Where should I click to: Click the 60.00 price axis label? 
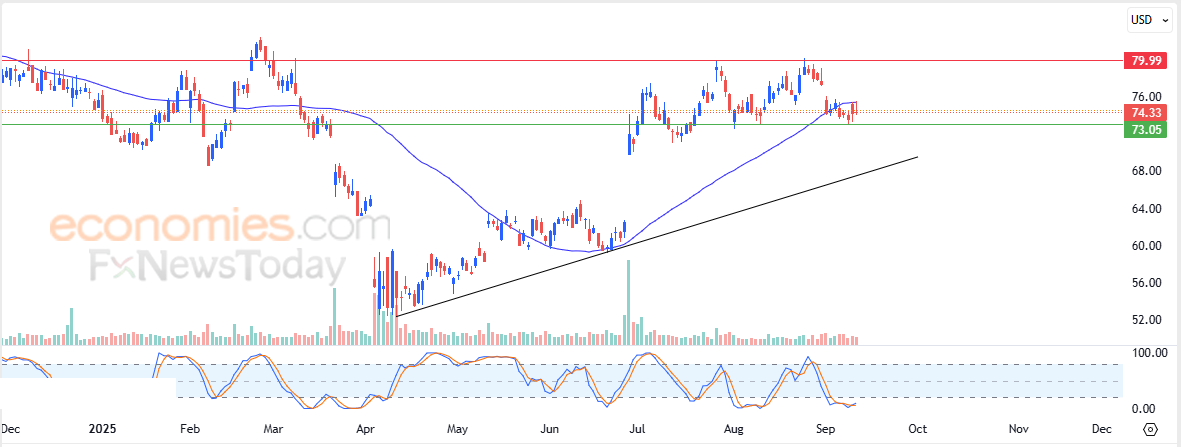1147,246
